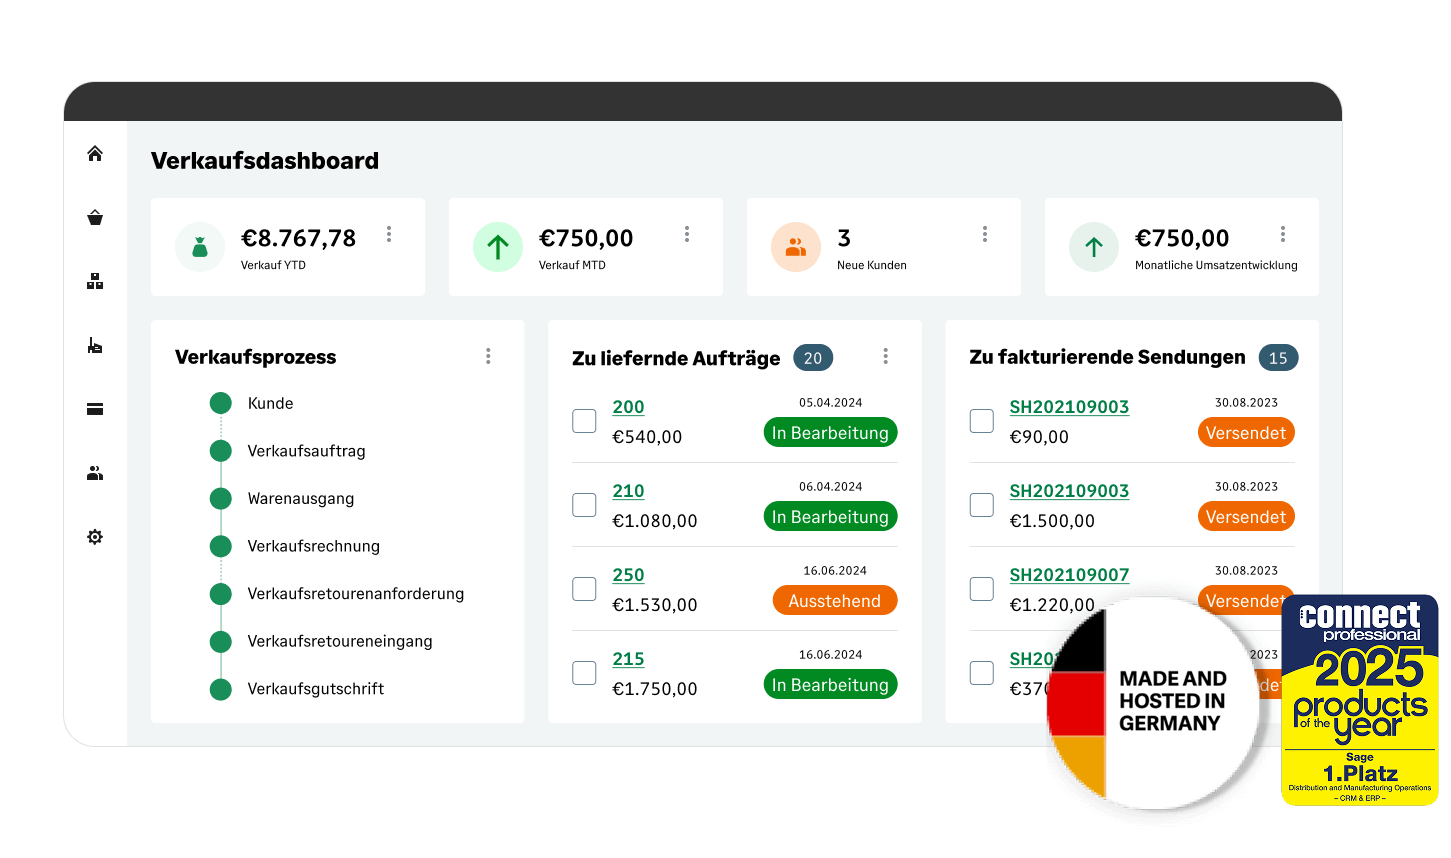1451x858 pixels.
Task: Click the green arrow icon on Verkauf MTD
Action: 497,247
